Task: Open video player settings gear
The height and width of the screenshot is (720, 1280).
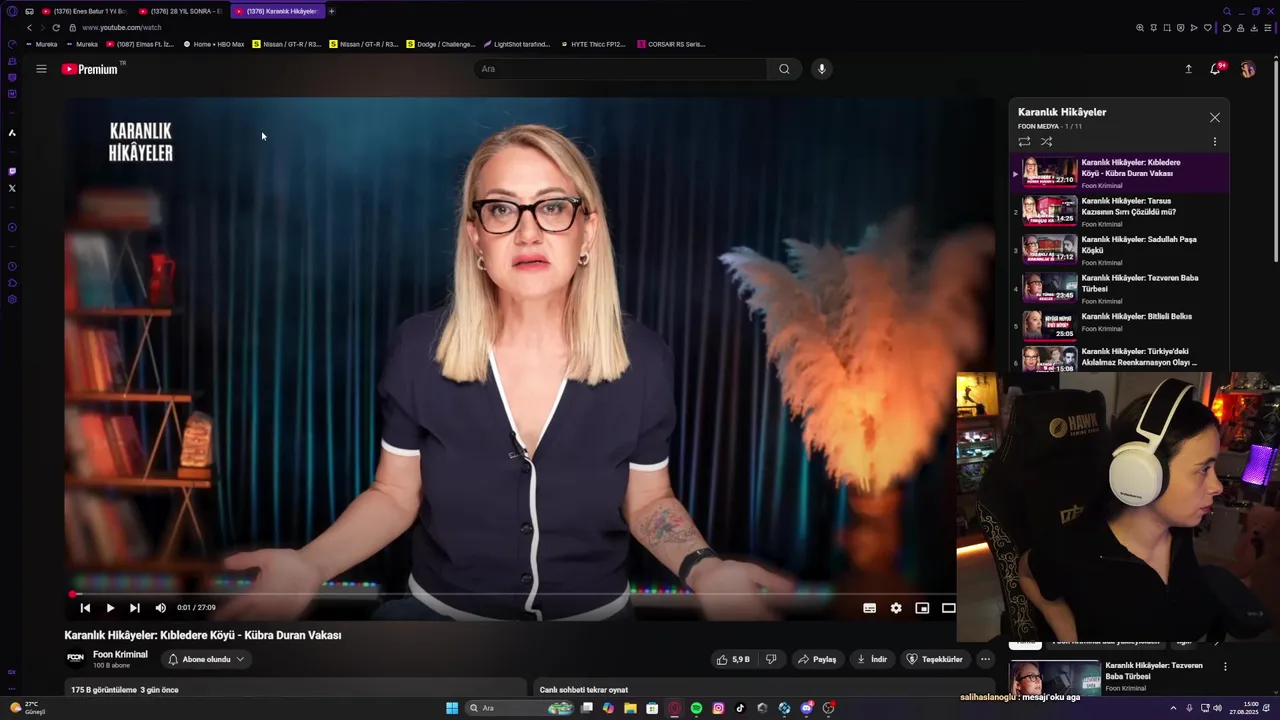Action: [x=896, y=608]
